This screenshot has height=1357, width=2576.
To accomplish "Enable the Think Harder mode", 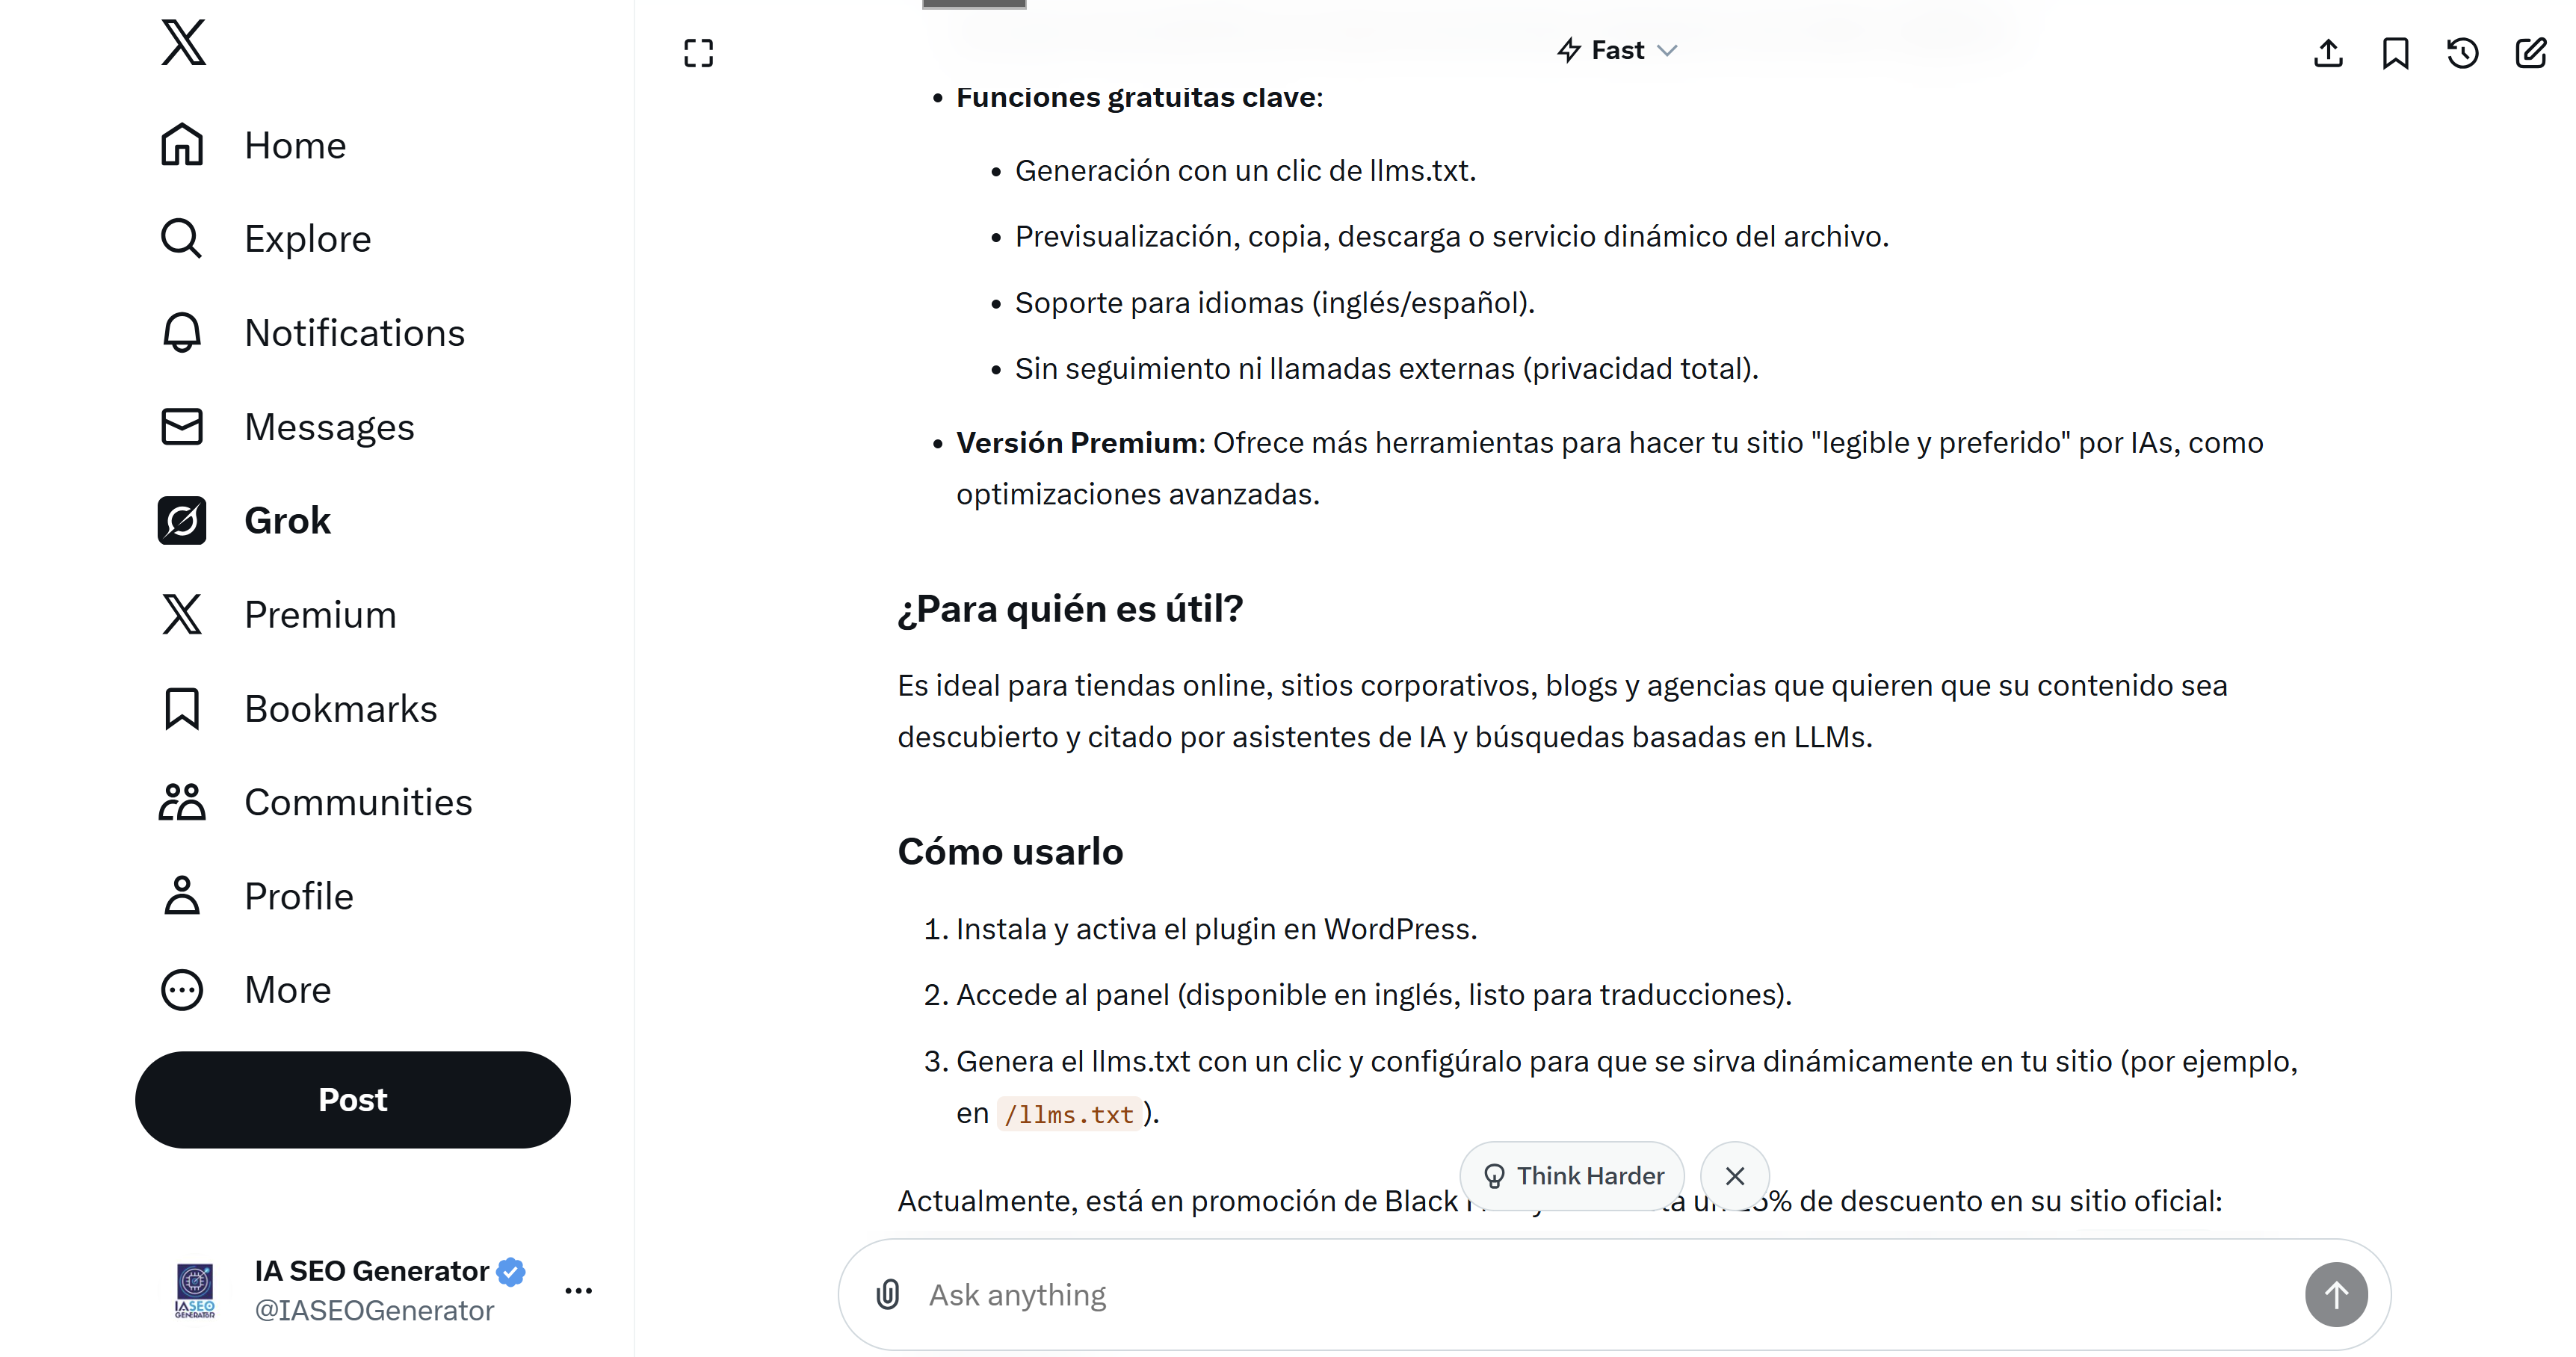I will tap(1570, 1175).
